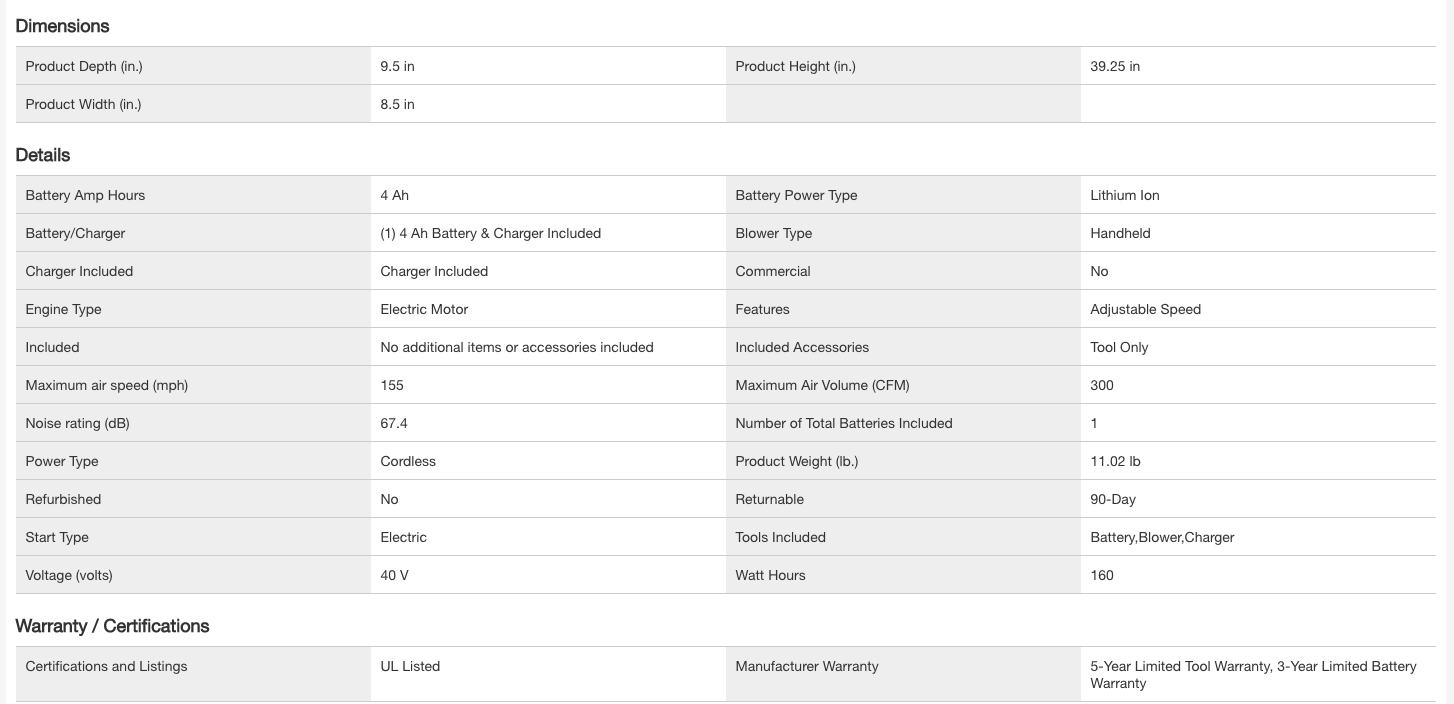Click the 67.4 noise rating value
The image size is (1454, 704).
(x=394, y=424)
